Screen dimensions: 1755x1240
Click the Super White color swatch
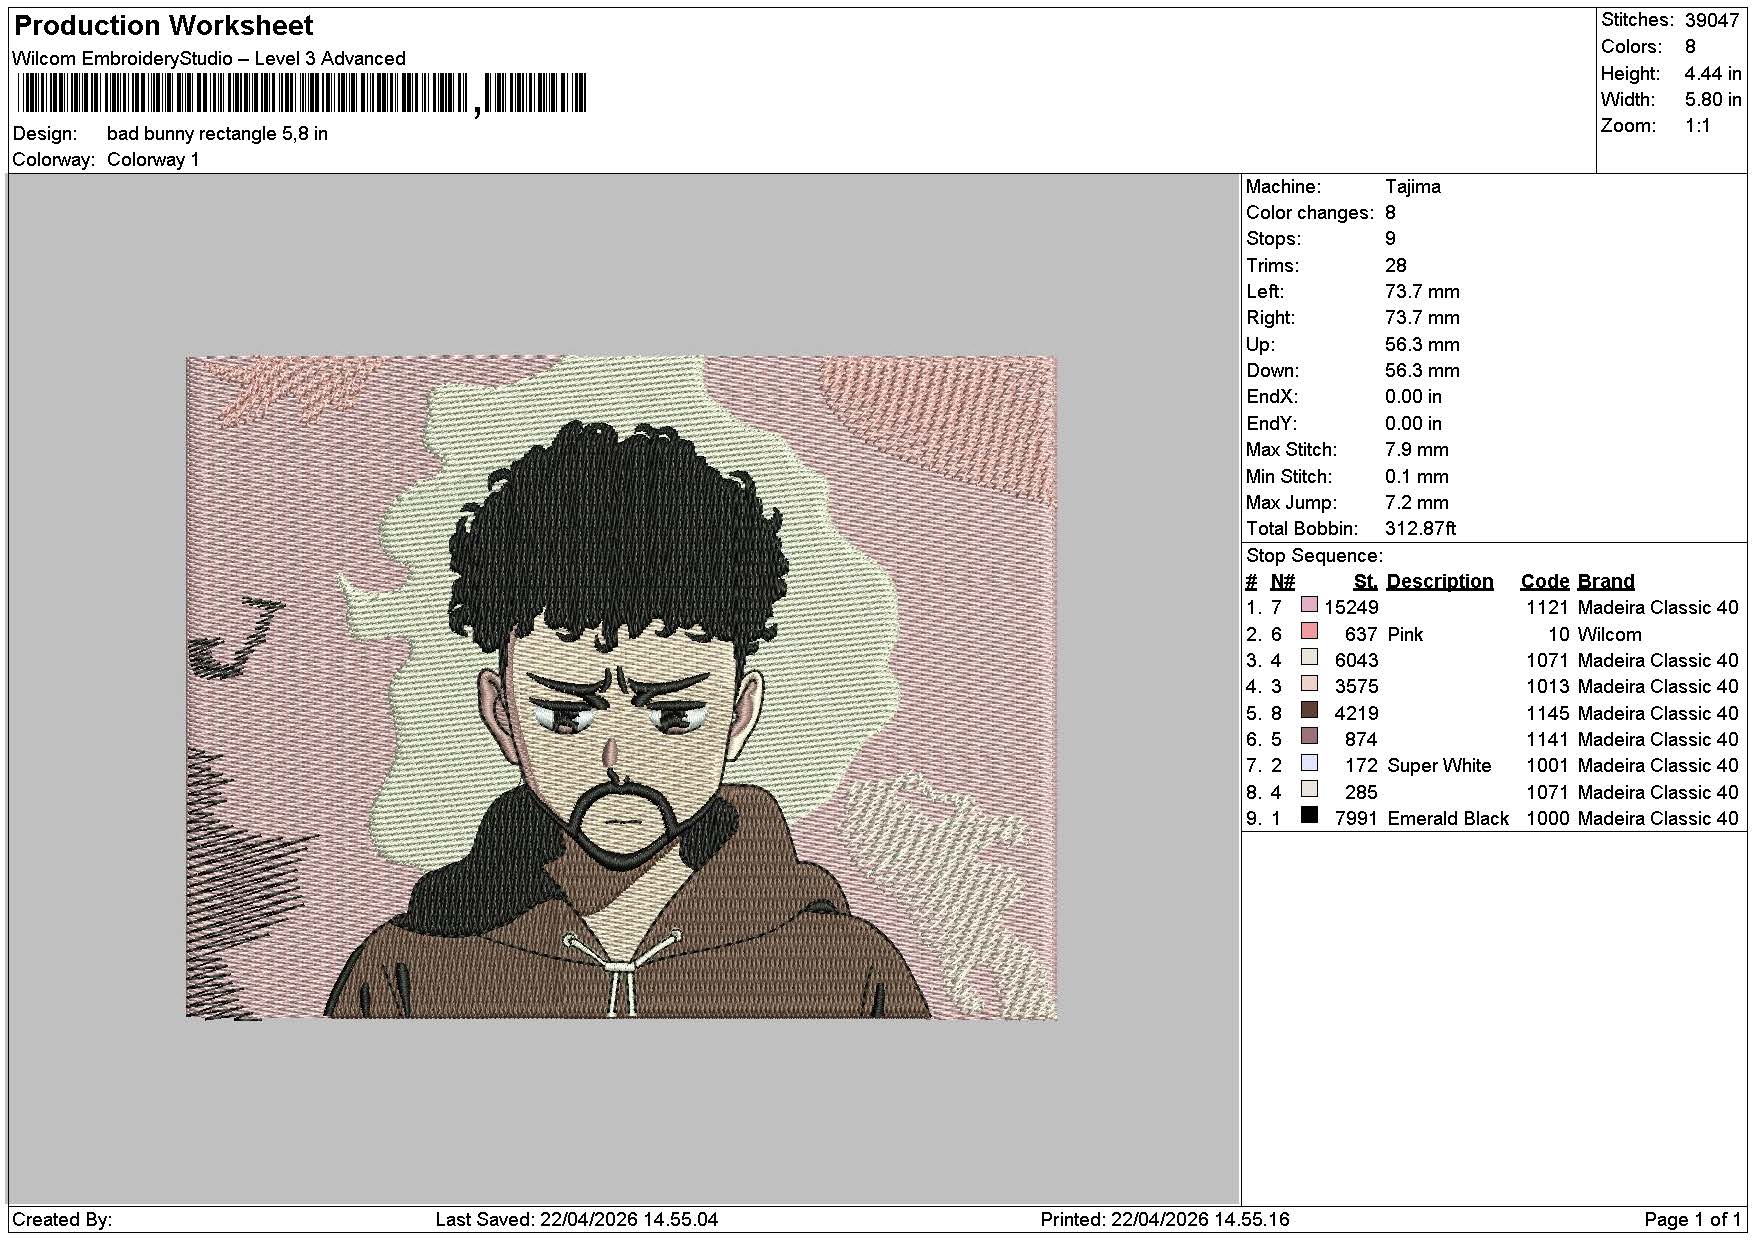tap(1309, 763)
